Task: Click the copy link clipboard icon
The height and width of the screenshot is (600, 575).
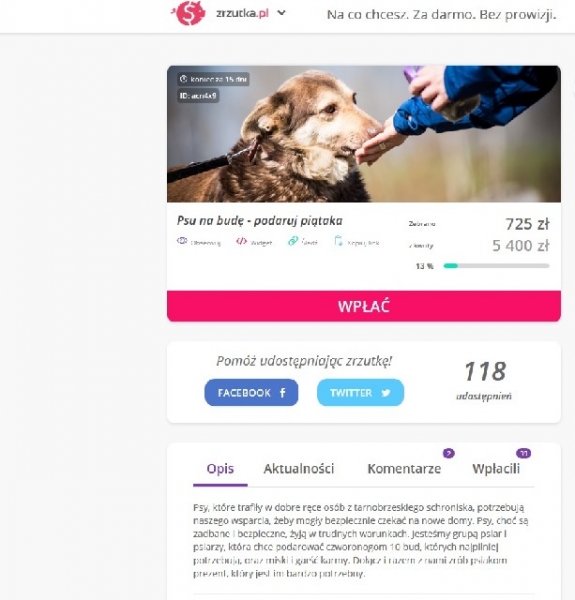Action: (338, 241)
